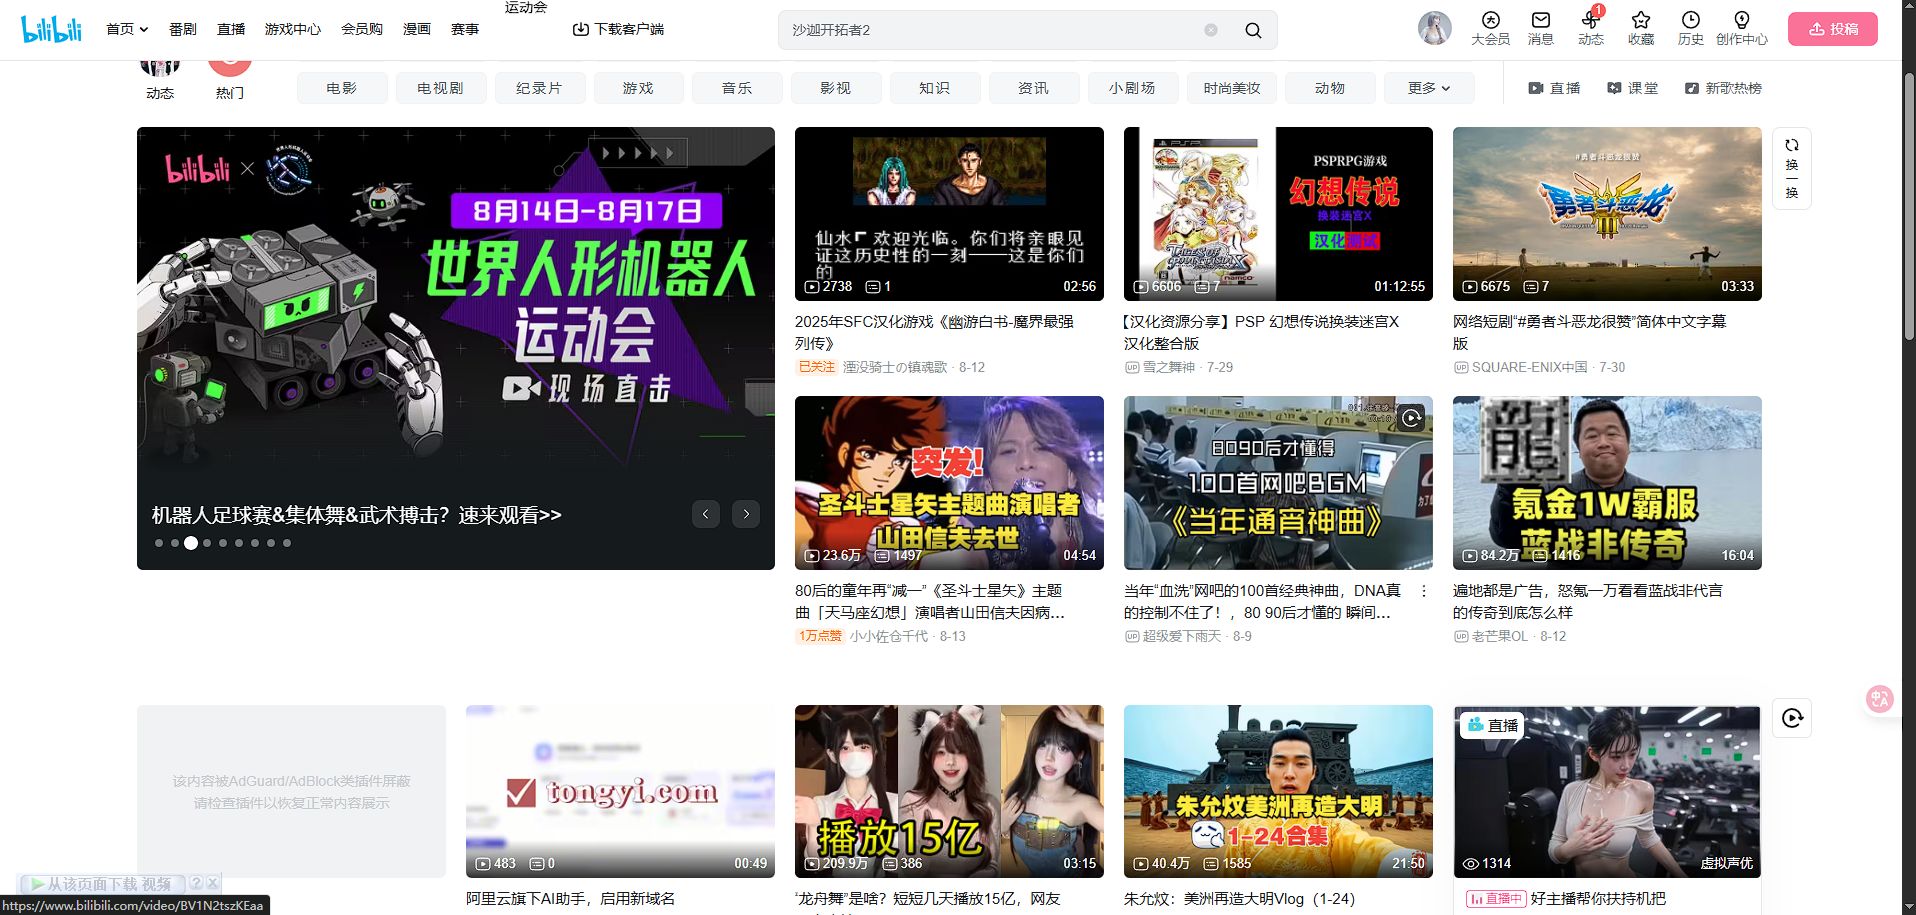Click the first carousel indicator dot

[159, 543]
